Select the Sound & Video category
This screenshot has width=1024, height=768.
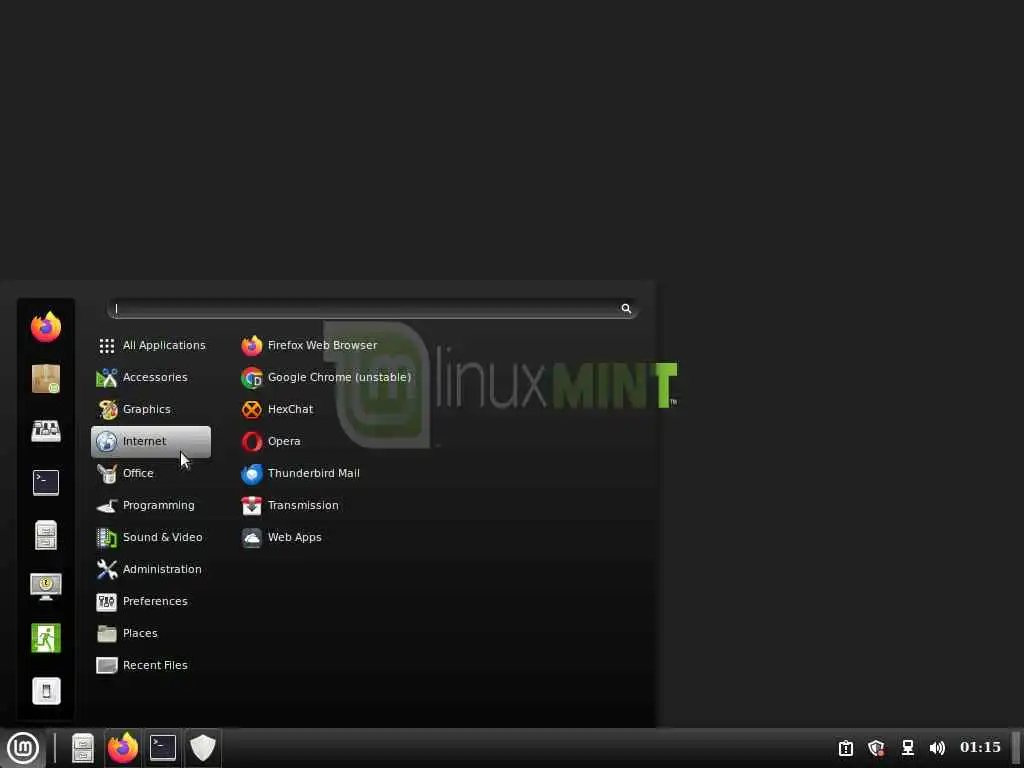[151, 537]
